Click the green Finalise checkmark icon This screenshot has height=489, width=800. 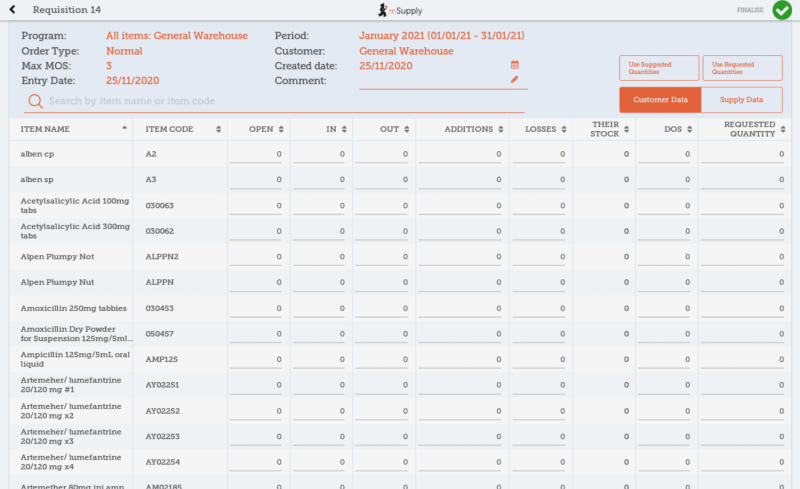[781, 11]
